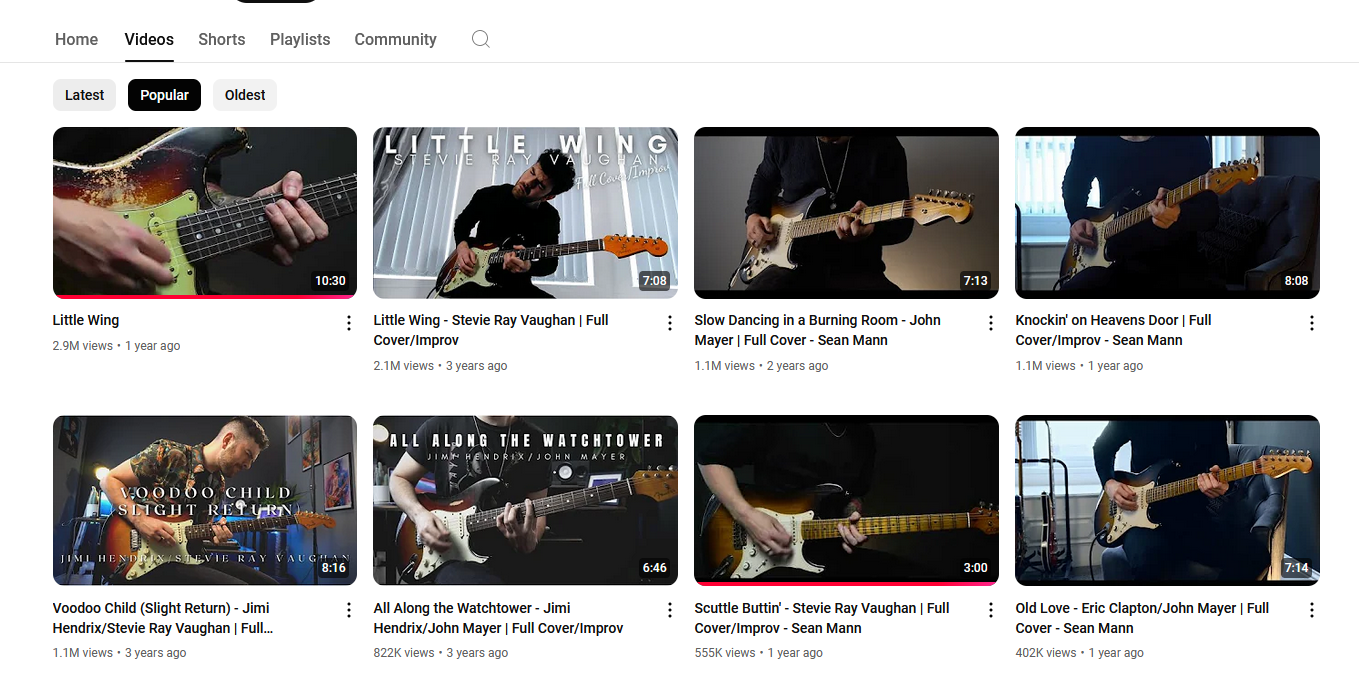Viewport: 1359px width, 689px height.
Task: Open the Playlists tab
Action: 300,39
